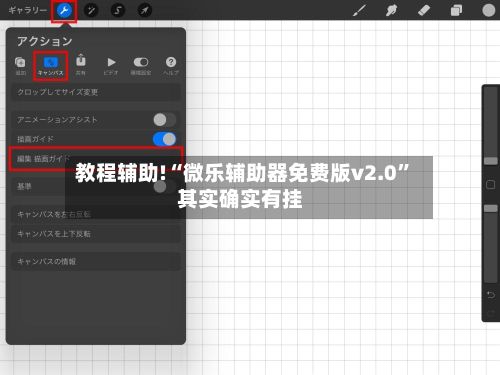Viewport: 500px width, 375px height.
Task: Toggle the 基準 reference switch
Action: (164, 187)
